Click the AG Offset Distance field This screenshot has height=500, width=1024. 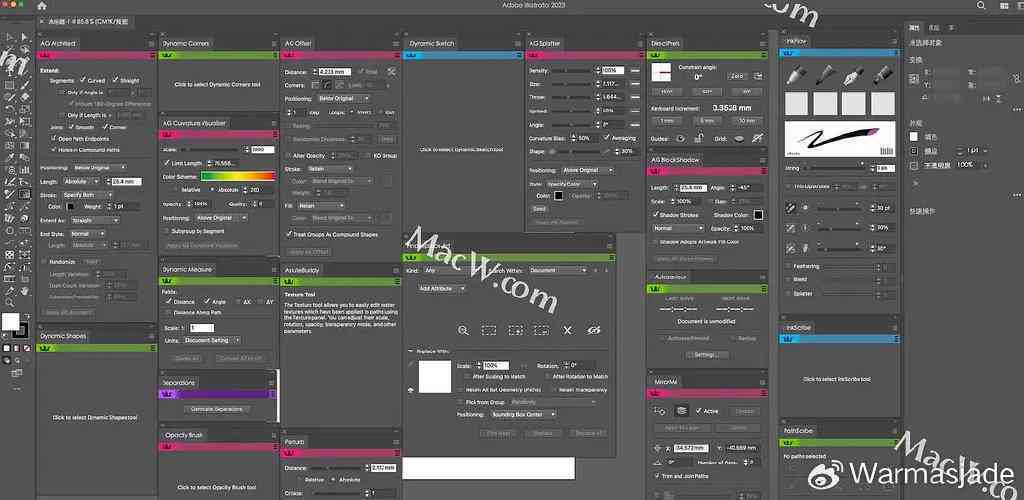click(x=335, y=72)
